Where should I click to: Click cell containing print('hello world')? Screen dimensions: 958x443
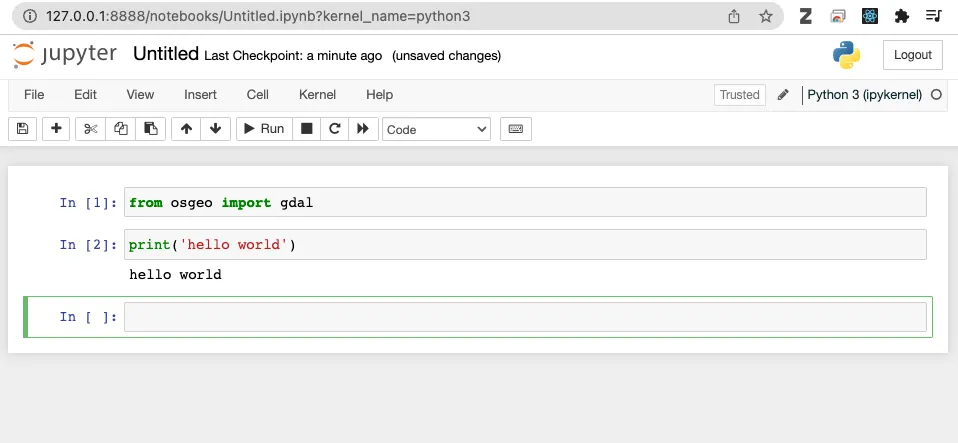click(525, 244)
